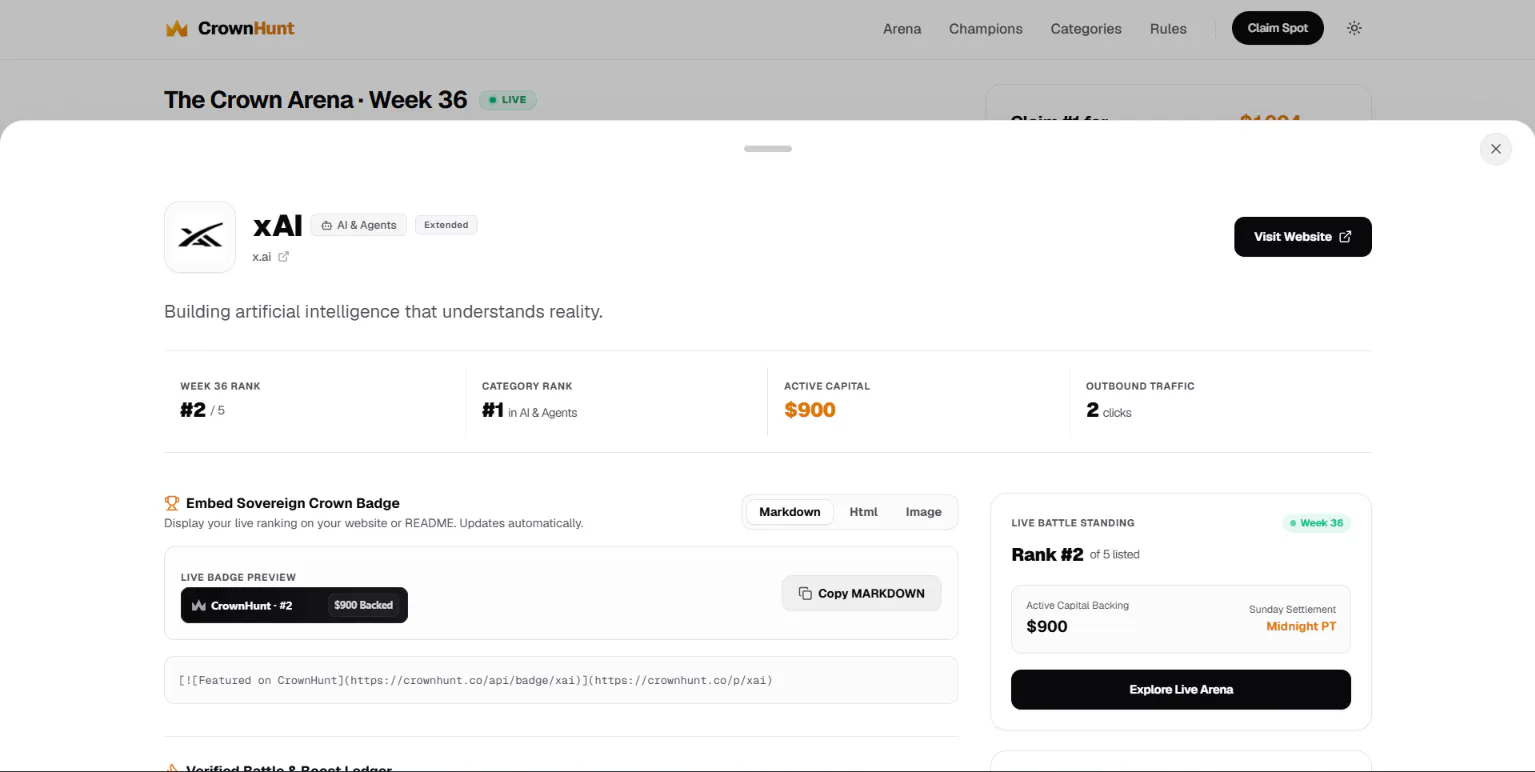
Task: Switch to the Image embed tab
Action: 923,512
